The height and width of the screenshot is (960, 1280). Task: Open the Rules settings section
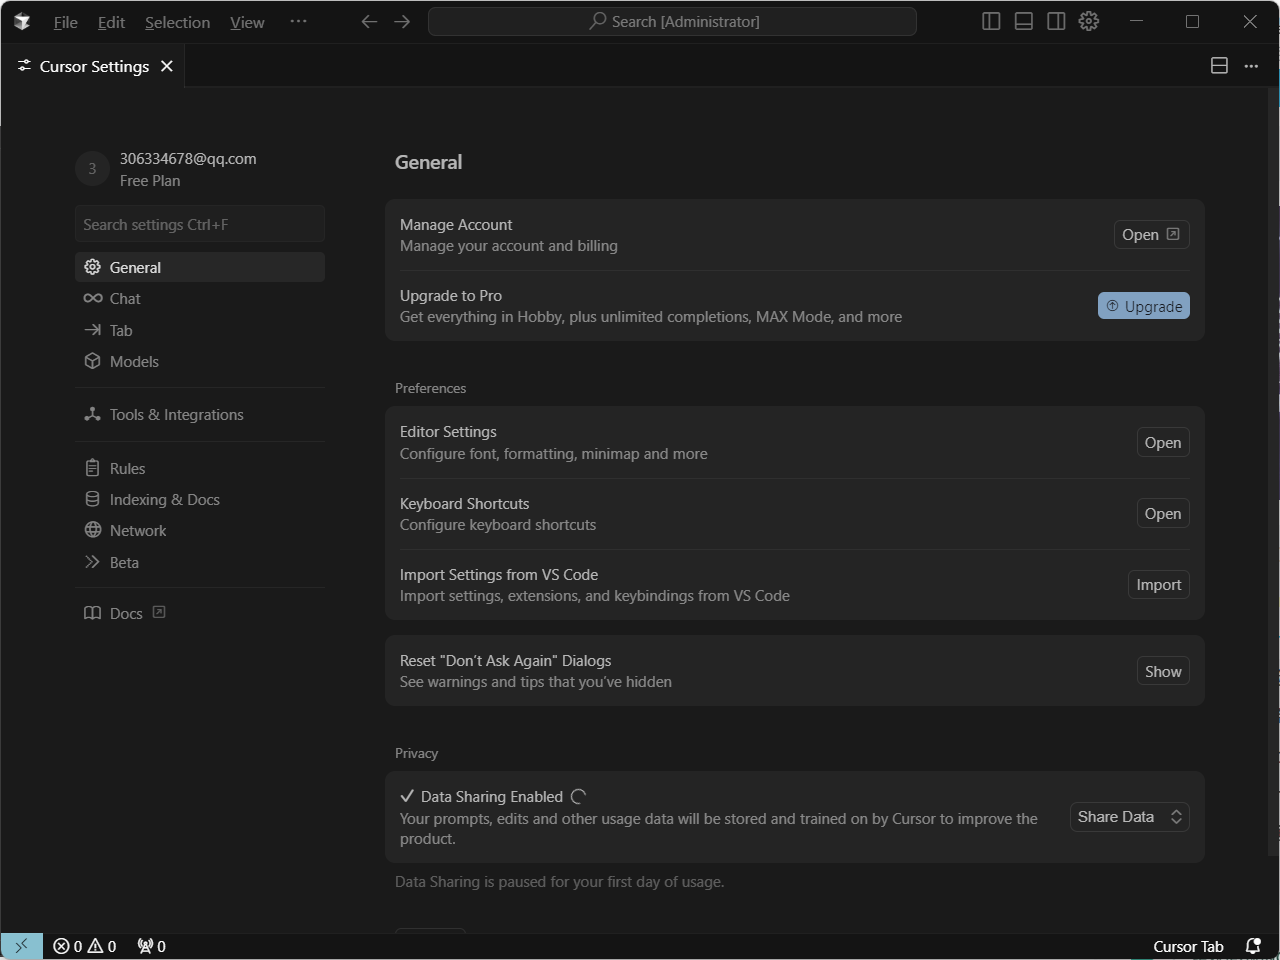pyautogui.click(x=200, y=468)
